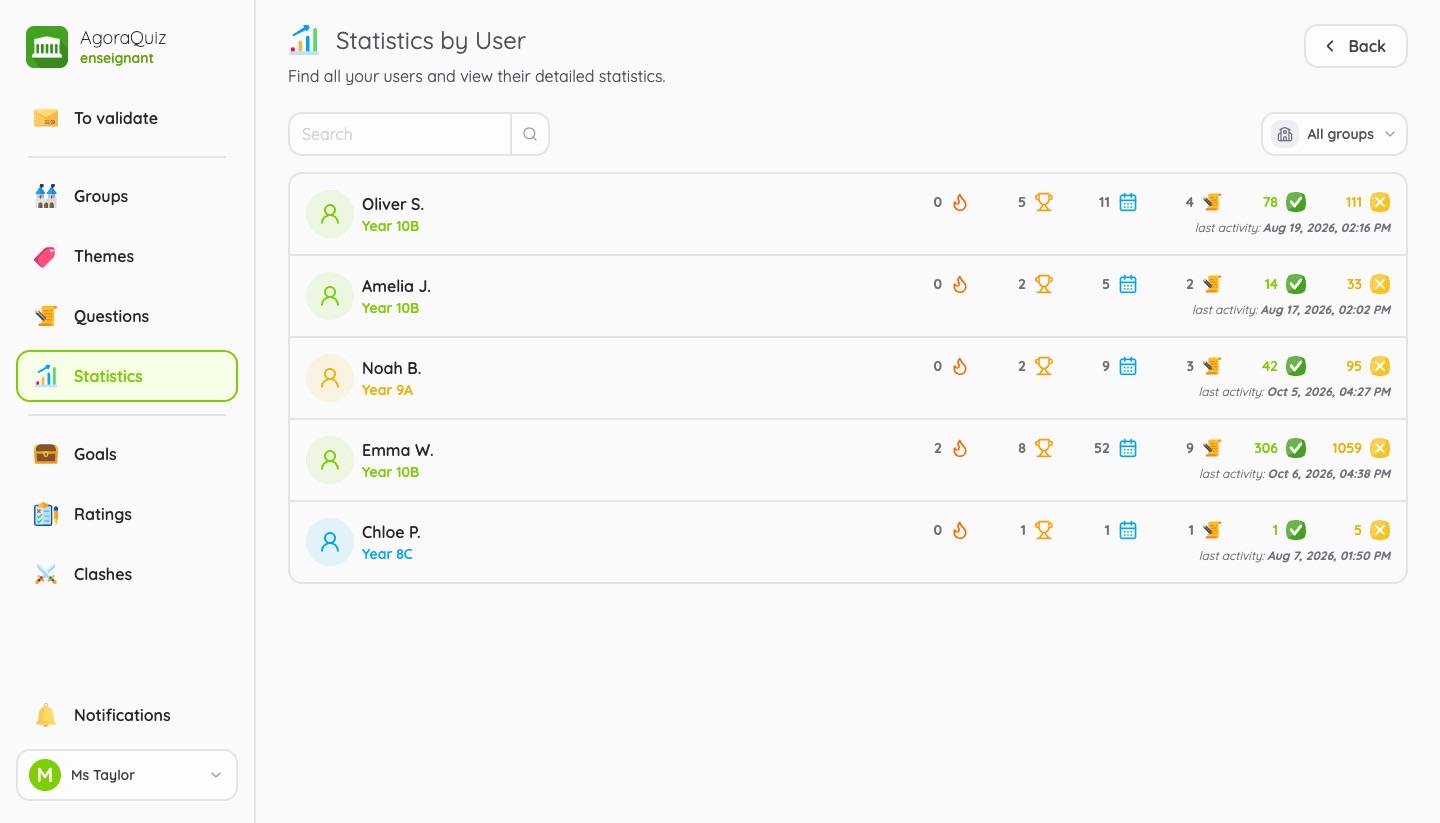This screenshot has height=823, width=1440.
Task: Click the building icon in All groups
Action: (x=1285, y=134)
